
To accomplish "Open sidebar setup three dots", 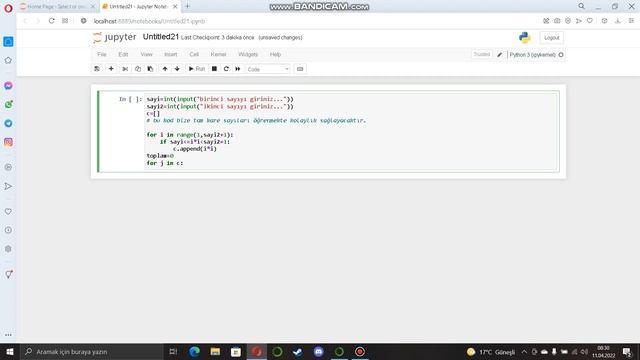I will [x=8, y=335].
